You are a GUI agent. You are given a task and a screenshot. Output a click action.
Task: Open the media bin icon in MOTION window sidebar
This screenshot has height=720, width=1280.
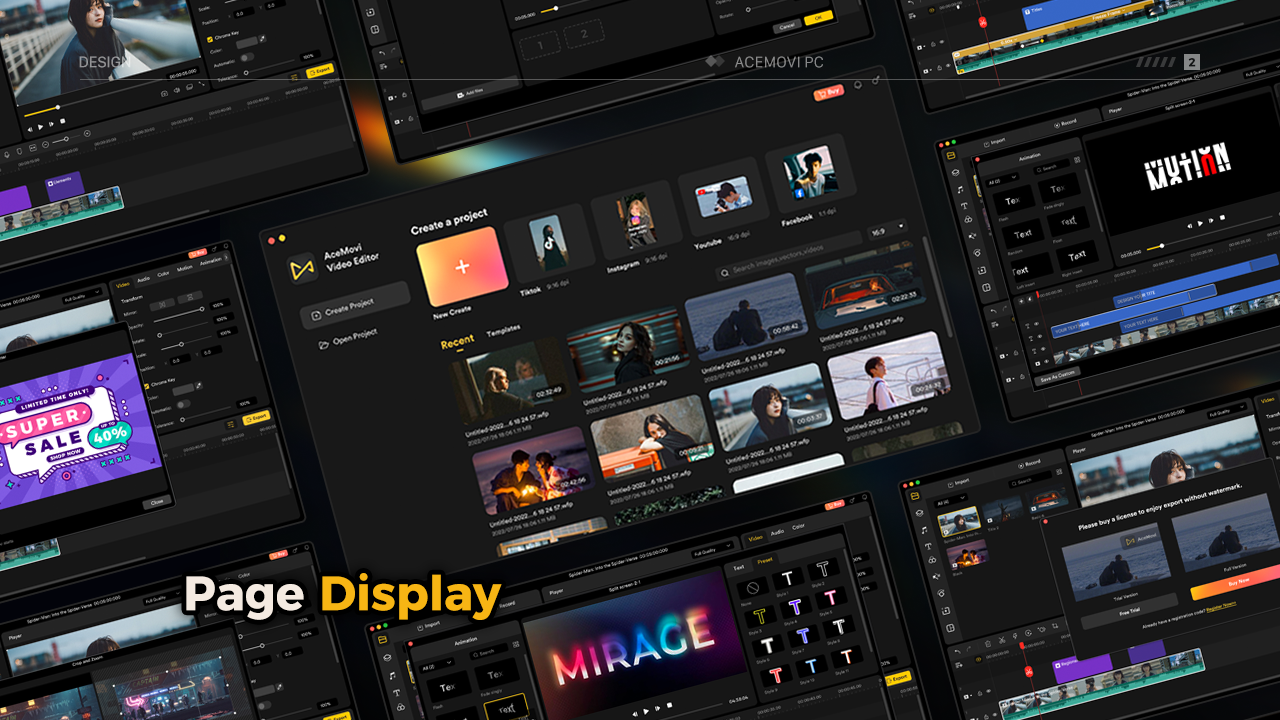click(951, 156)
